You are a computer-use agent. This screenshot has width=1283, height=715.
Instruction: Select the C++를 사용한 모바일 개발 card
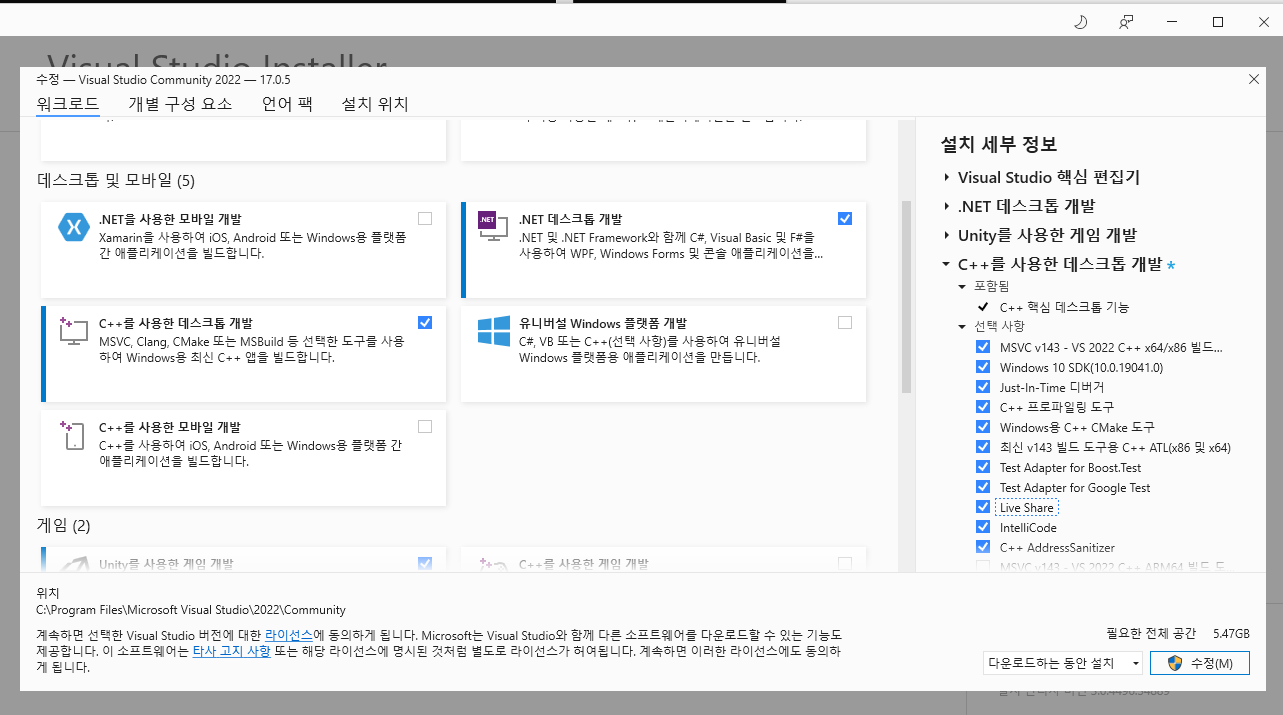[x=243, y=457]
